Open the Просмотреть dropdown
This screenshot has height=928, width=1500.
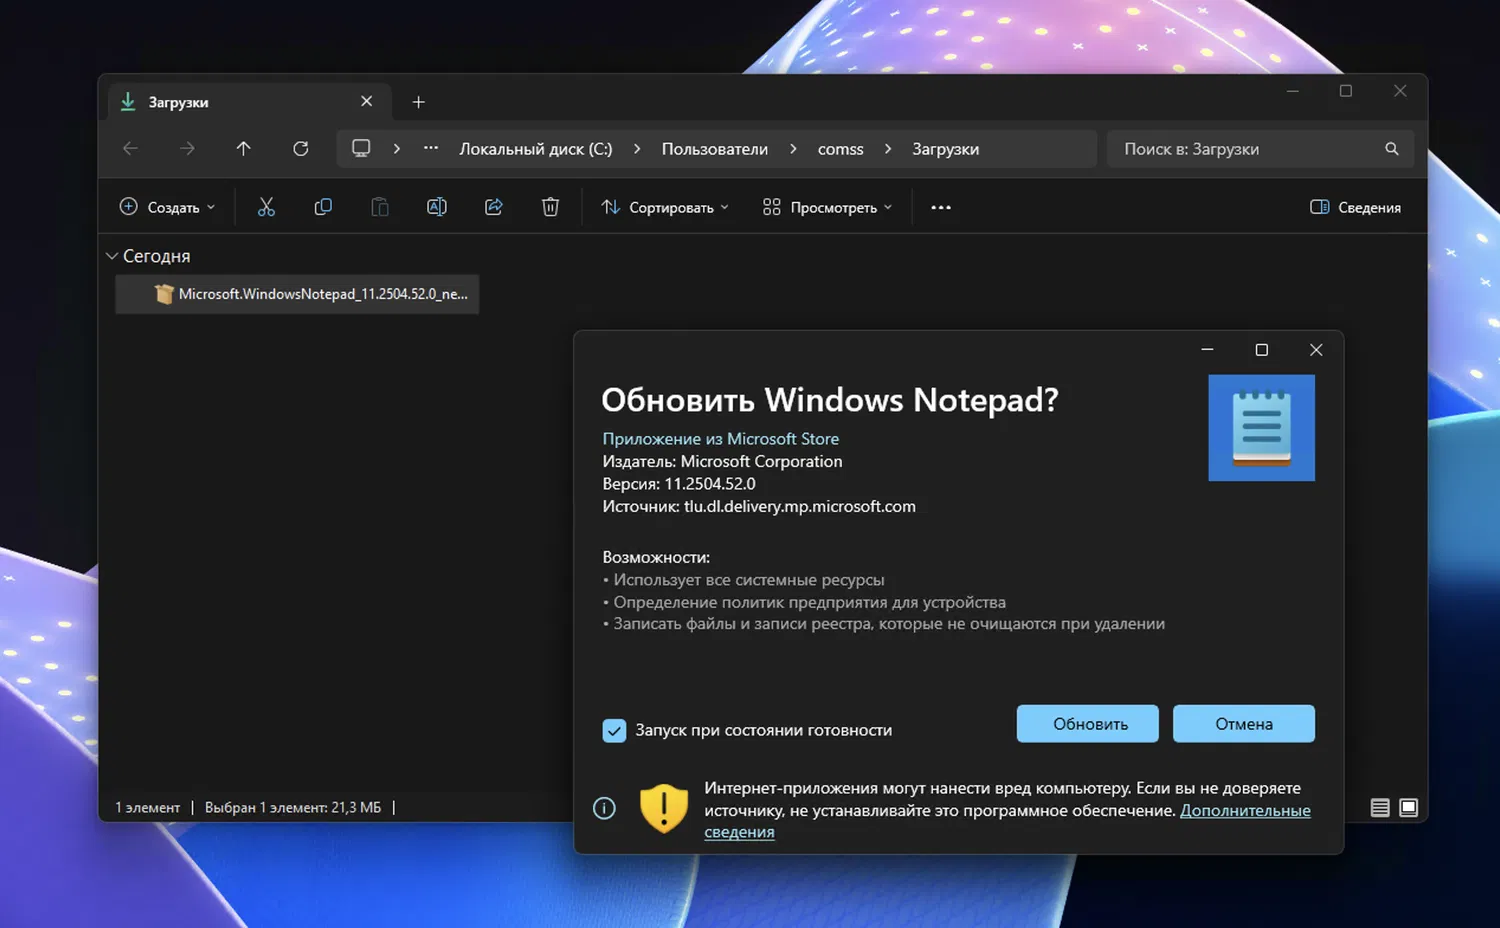pyautogui.click(x=827, y=207)
